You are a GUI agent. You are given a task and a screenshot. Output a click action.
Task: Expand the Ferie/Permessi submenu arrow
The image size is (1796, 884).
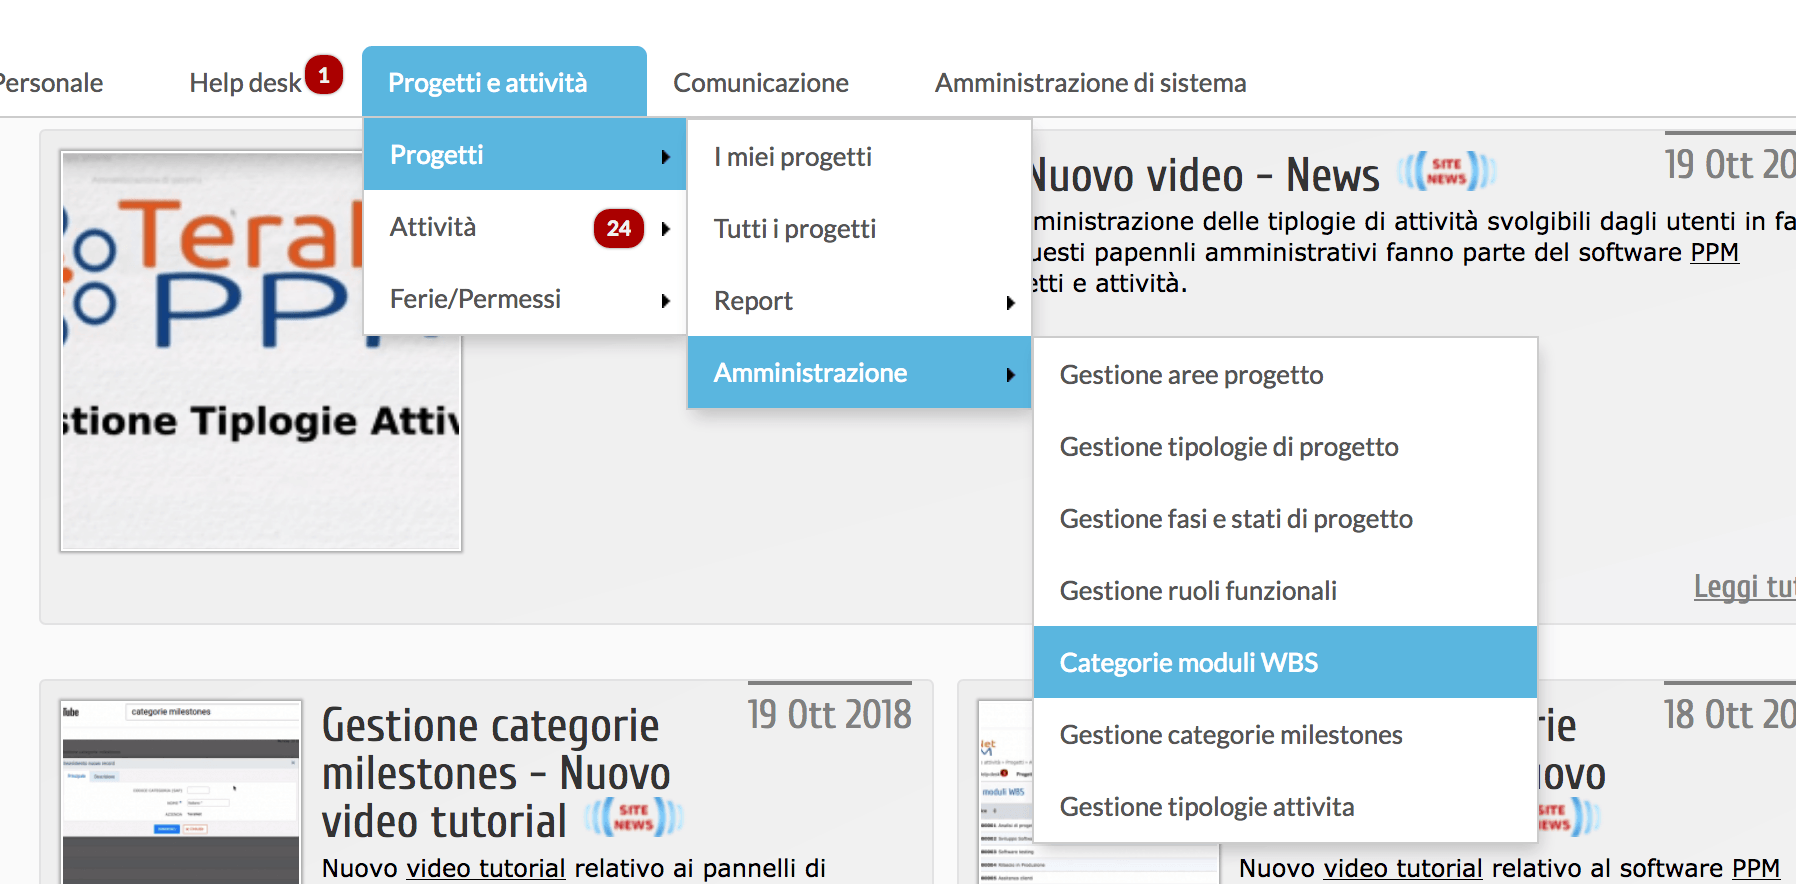665,301
